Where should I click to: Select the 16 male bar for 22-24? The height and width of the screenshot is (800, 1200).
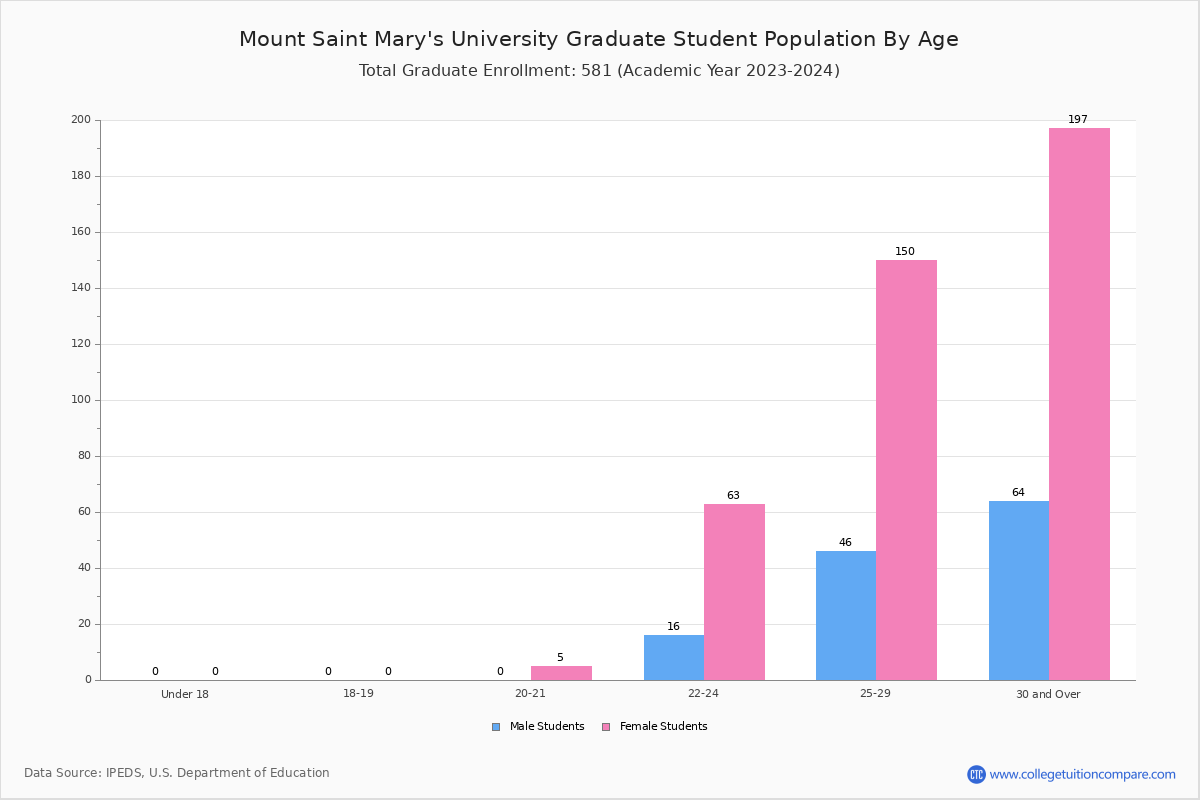coord(674,658)
